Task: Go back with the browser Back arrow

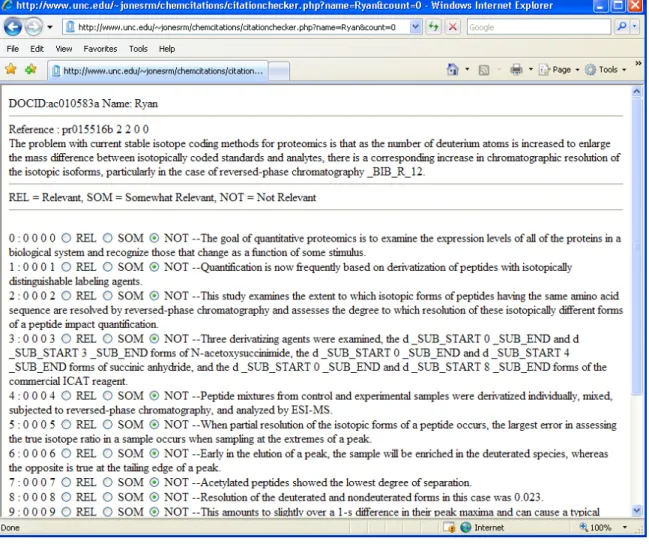Action: pyautogui.click(x=12, y=27)
